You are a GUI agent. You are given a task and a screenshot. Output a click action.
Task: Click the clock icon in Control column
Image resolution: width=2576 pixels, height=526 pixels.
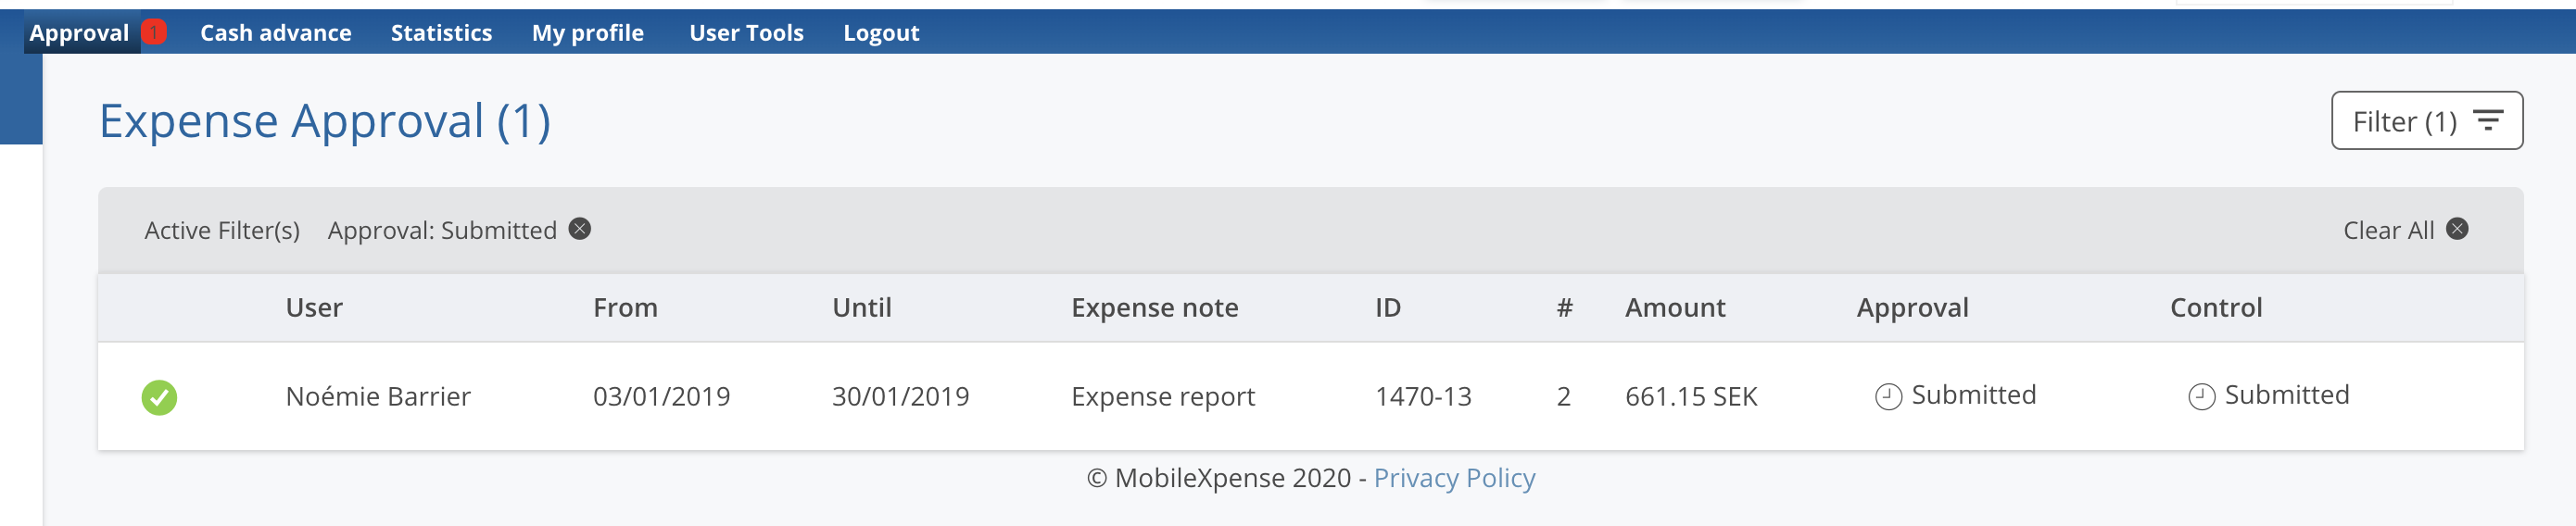2201,397
